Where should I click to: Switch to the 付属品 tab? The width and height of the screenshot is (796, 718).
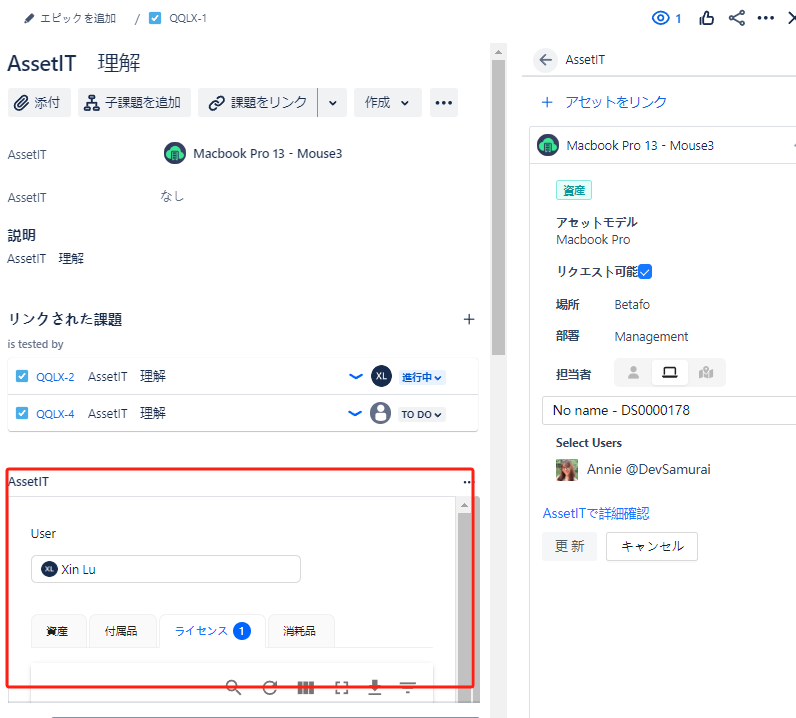[x=123, y=631]
